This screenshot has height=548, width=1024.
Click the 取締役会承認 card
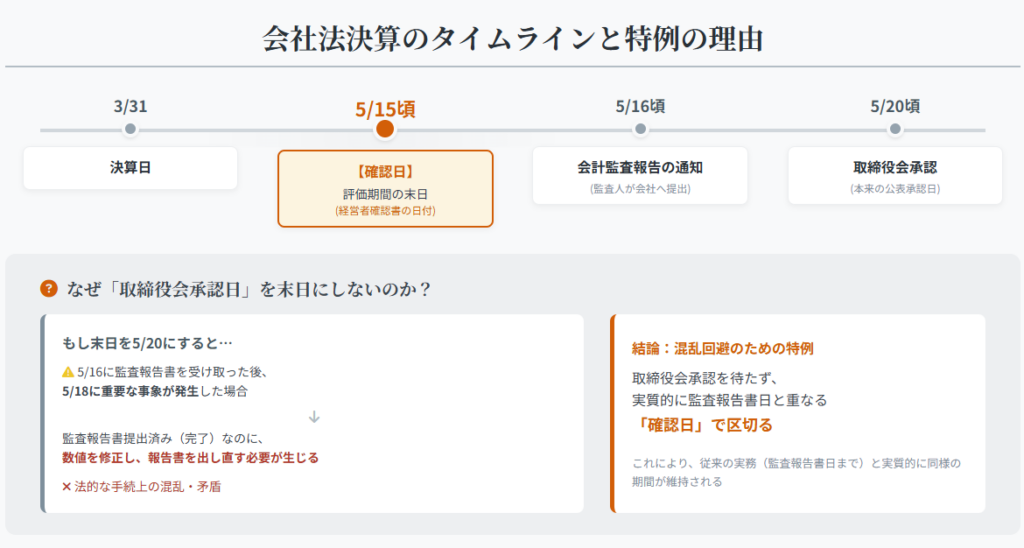coord(895,175)
